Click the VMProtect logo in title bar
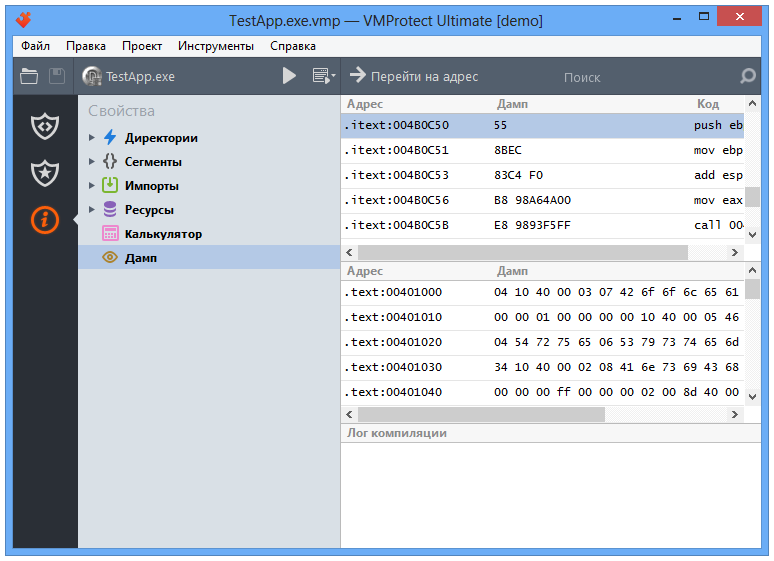Screen dimensions: 774x561 click(x=23, y=20)
